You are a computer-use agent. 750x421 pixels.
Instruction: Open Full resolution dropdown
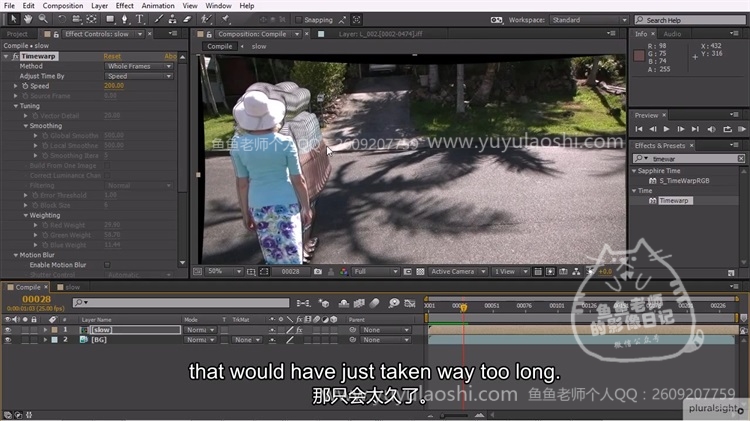(x=375, y=272)
